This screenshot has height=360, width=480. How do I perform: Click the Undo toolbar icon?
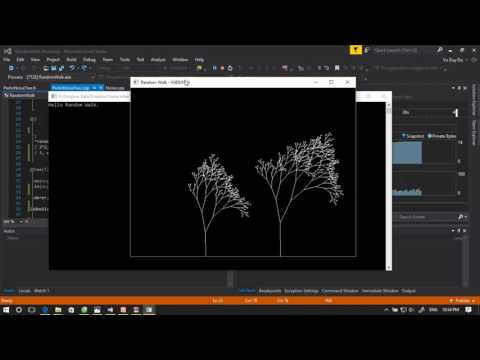point(72,68)
